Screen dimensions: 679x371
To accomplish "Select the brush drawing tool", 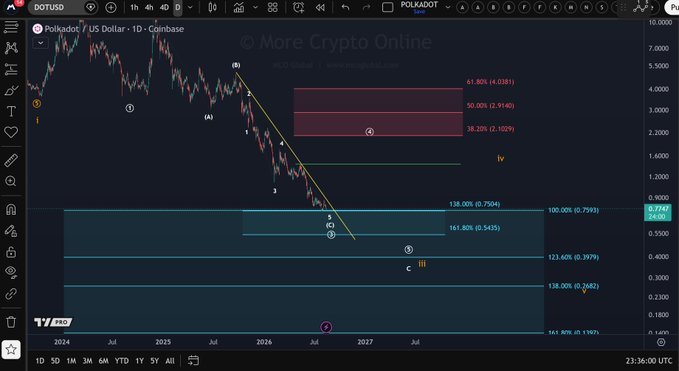I will click(11, 90).
